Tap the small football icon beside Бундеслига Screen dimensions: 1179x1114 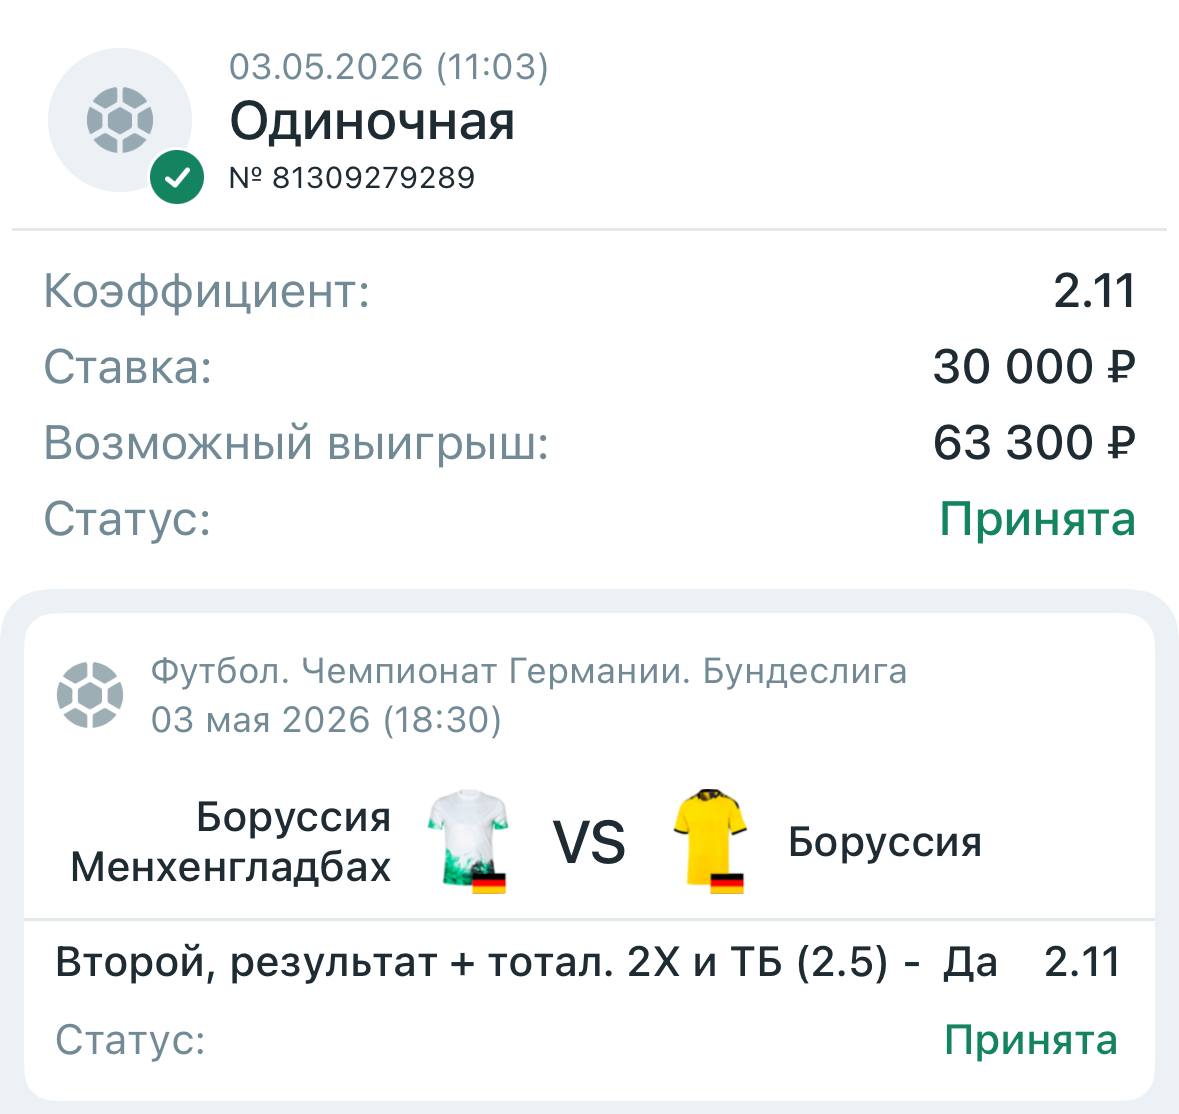[x=90, y=695]
